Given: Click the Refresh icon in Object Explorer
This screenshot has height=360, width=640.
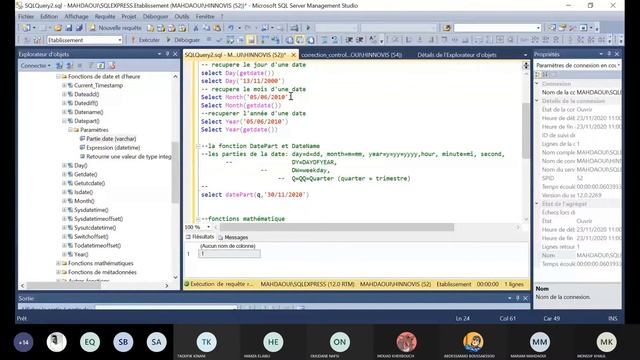Looking at the screenshot, I should [101, 65].
